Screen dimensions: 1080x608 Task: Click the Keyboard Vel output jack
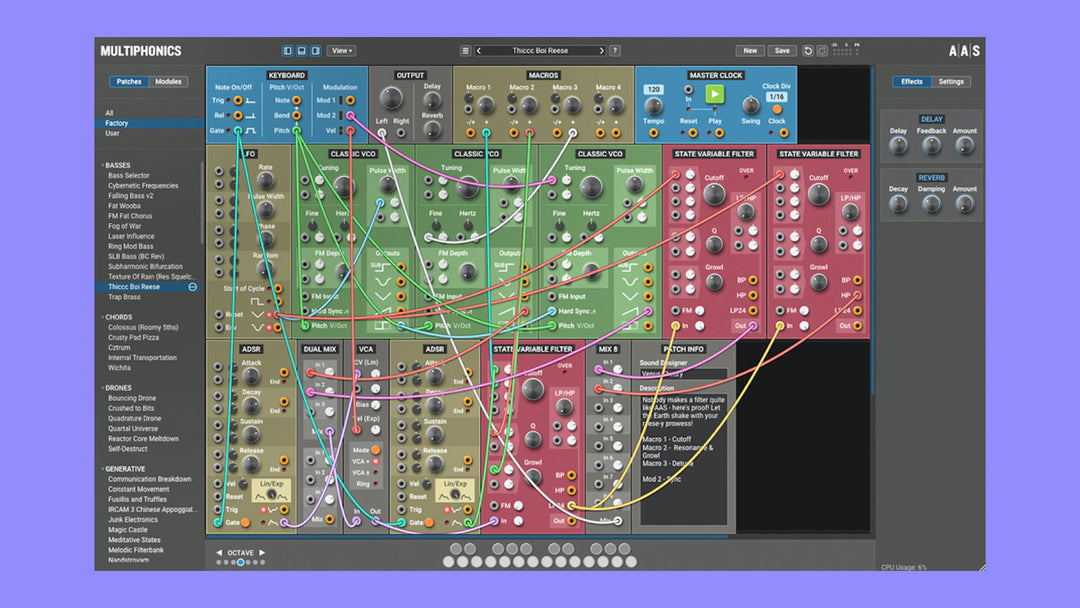point(351,131)
